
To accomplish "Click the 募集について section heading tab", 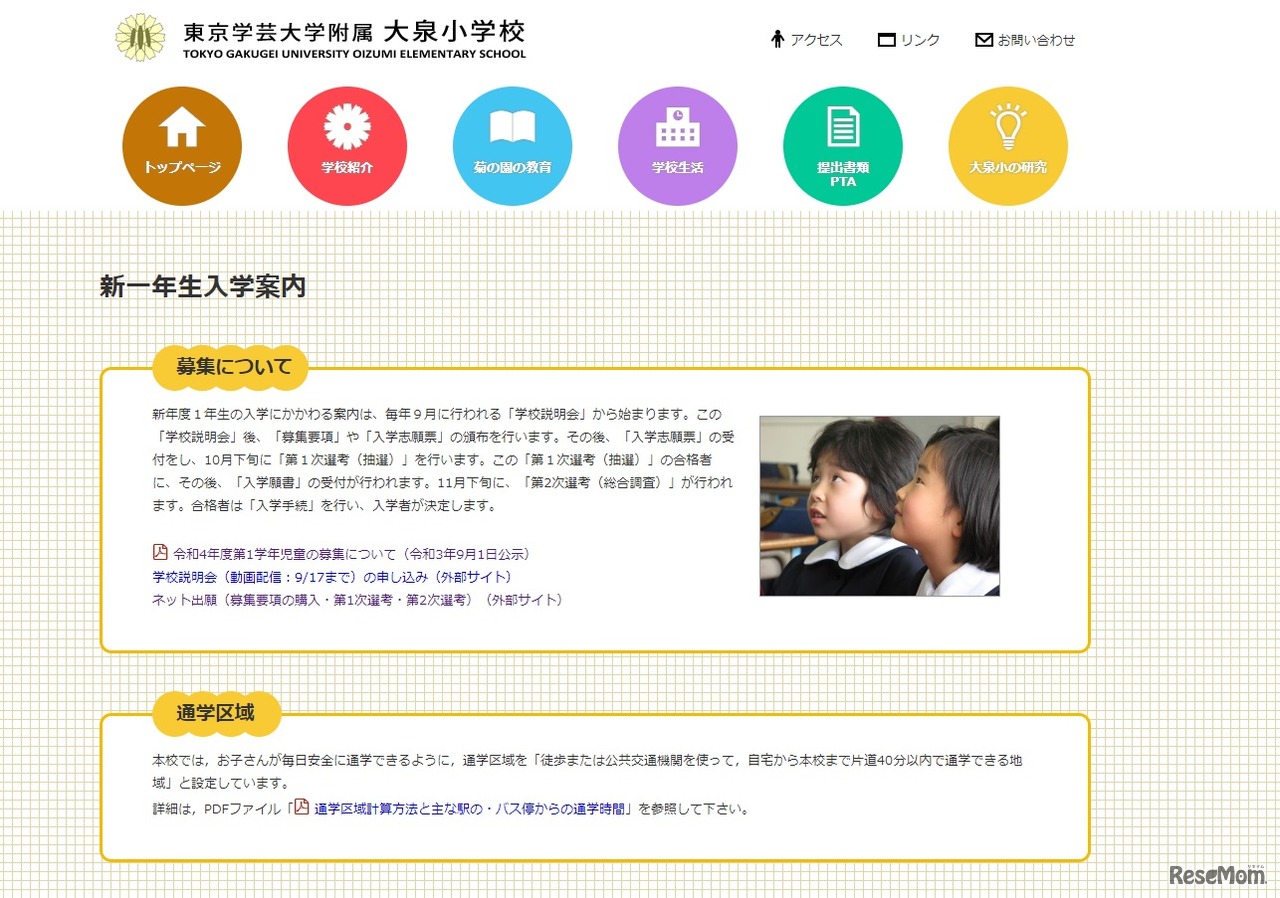I will pos(229,366).
